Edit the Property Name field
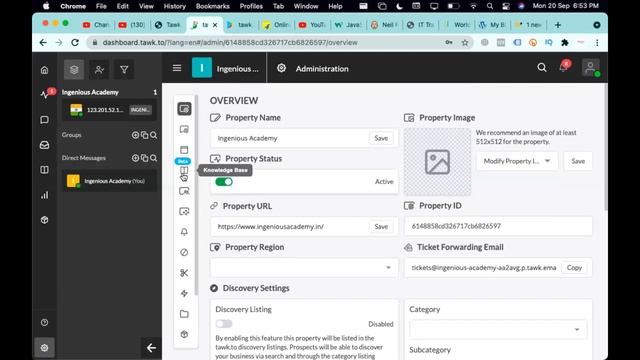Screen dimensions: 640x360 [290, 138]
